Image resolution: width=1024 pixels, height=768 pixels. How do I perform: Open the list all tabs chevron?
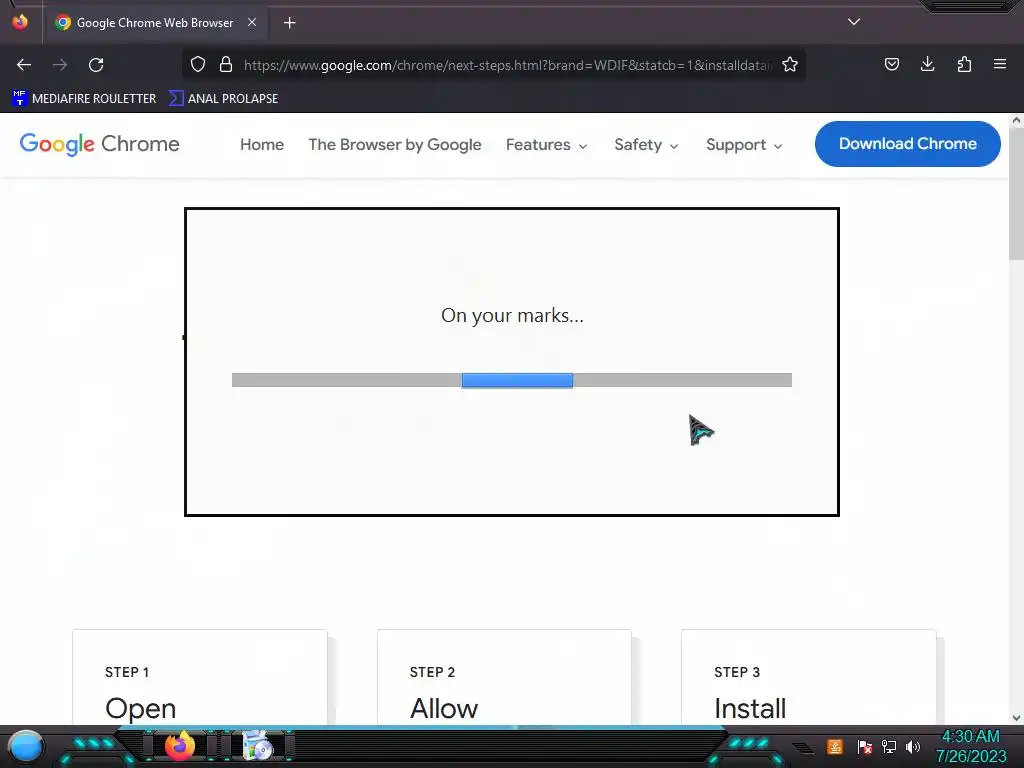(854, 22)
